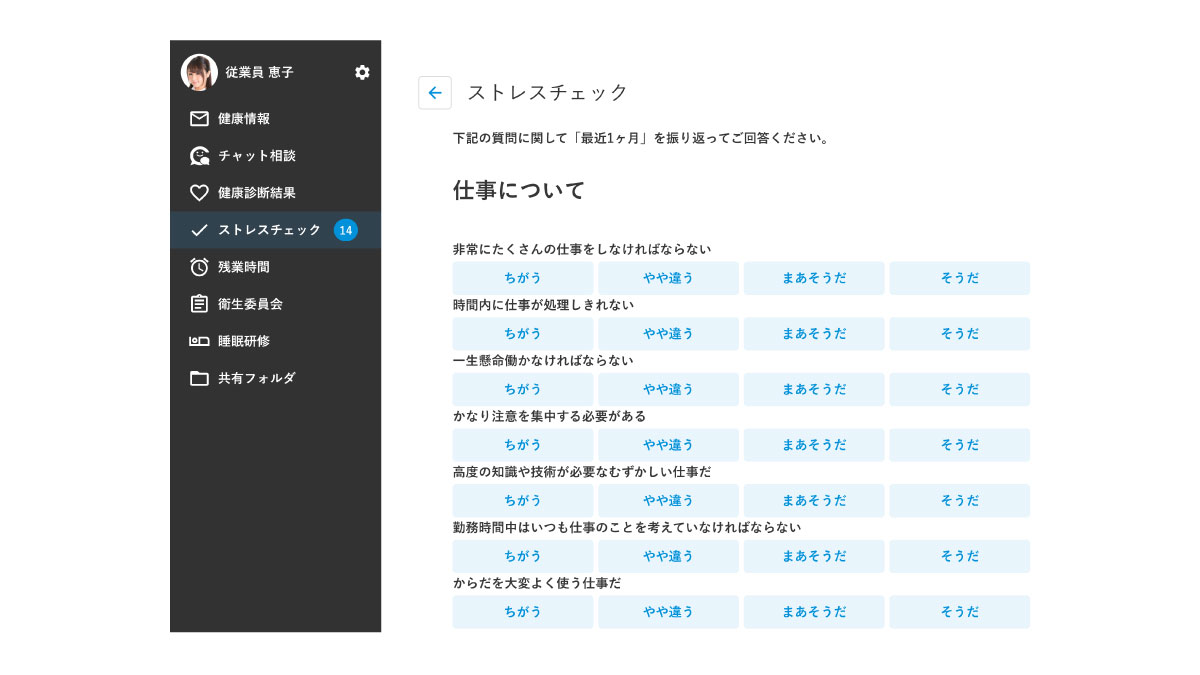Select そうだ for 一生懸命働かなければならない

(960, 389)
